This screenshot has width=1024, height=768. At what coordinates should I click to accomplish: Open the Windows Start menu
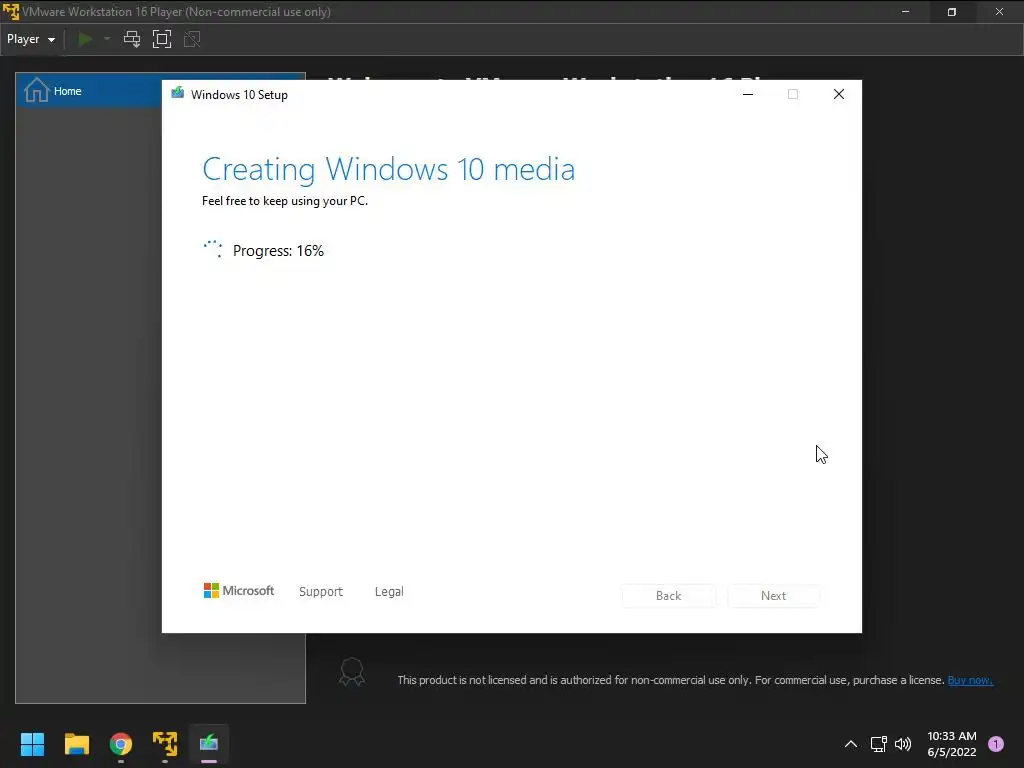(x=32, y=744)
